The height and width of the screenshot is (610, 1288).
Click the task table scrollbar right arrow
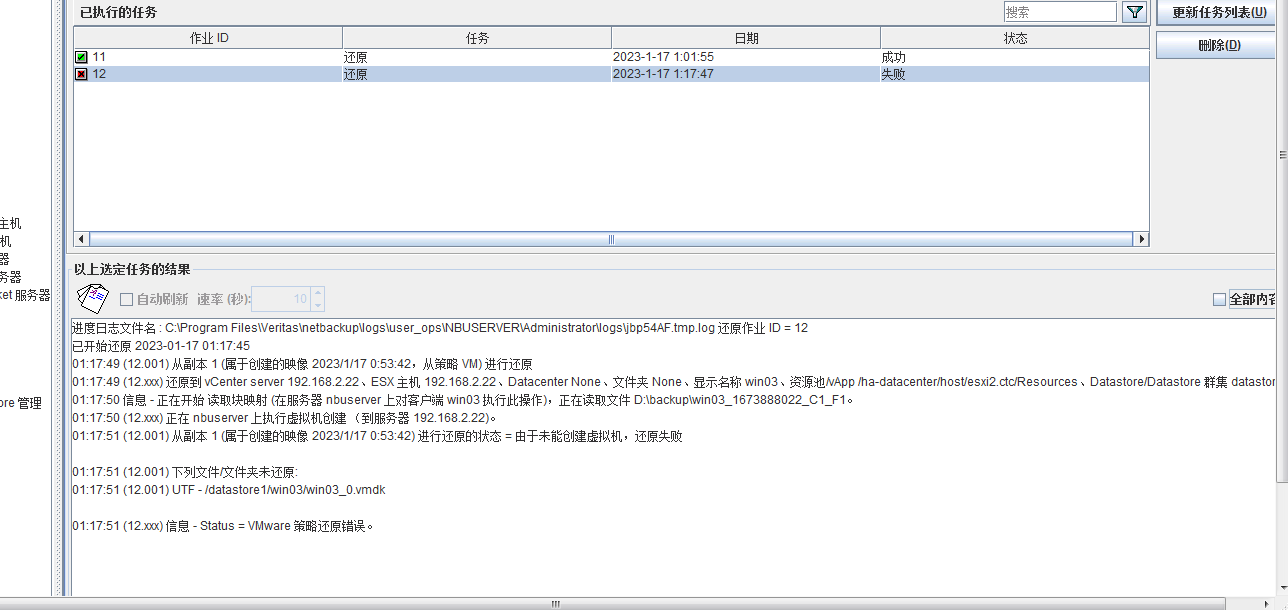[1141, 240]
